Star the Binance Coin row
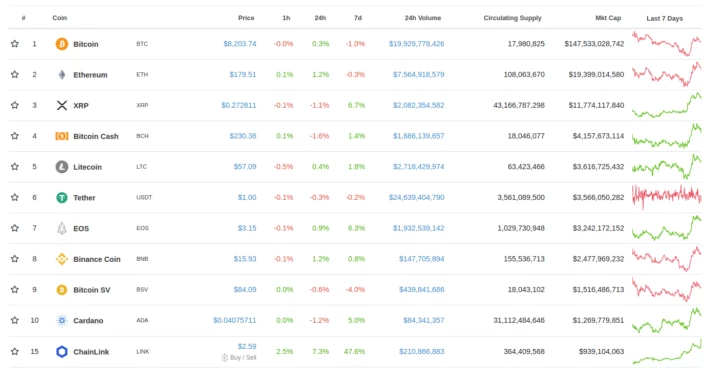This screenshot has height=371, width=710. click(15, 259)
